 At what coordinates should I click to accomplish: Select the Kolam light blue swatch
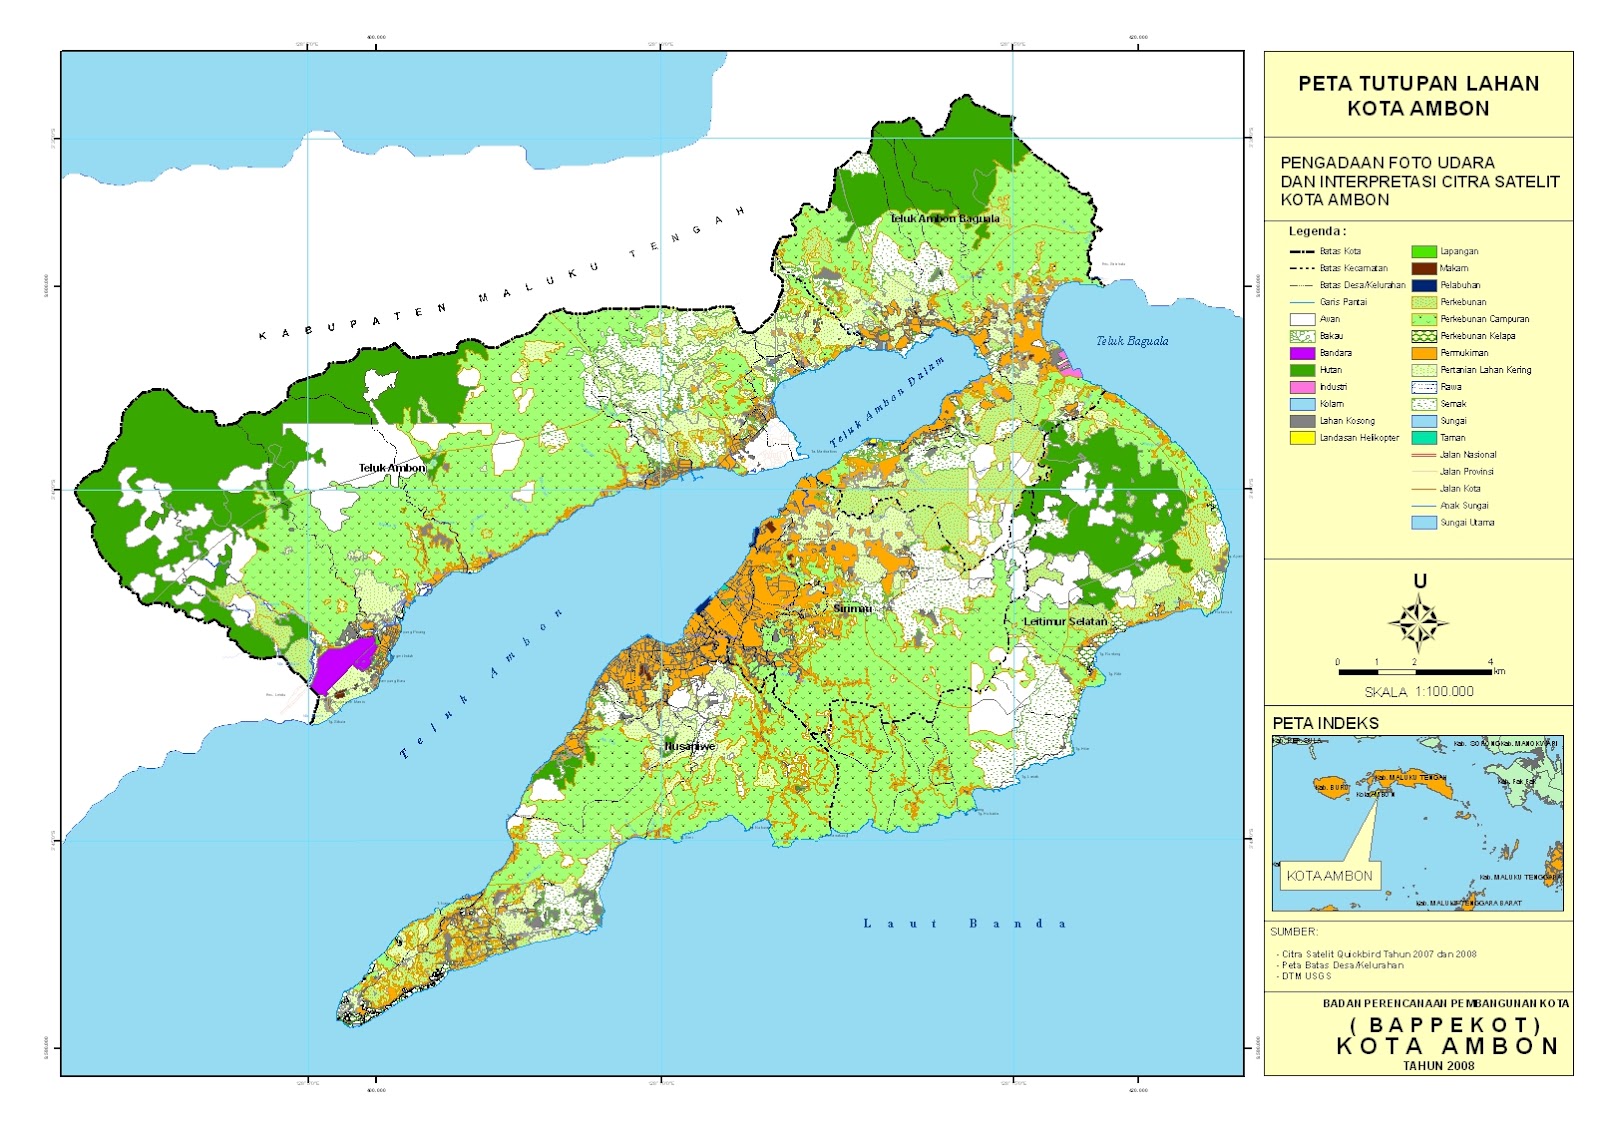click(x=1302, y=404)
